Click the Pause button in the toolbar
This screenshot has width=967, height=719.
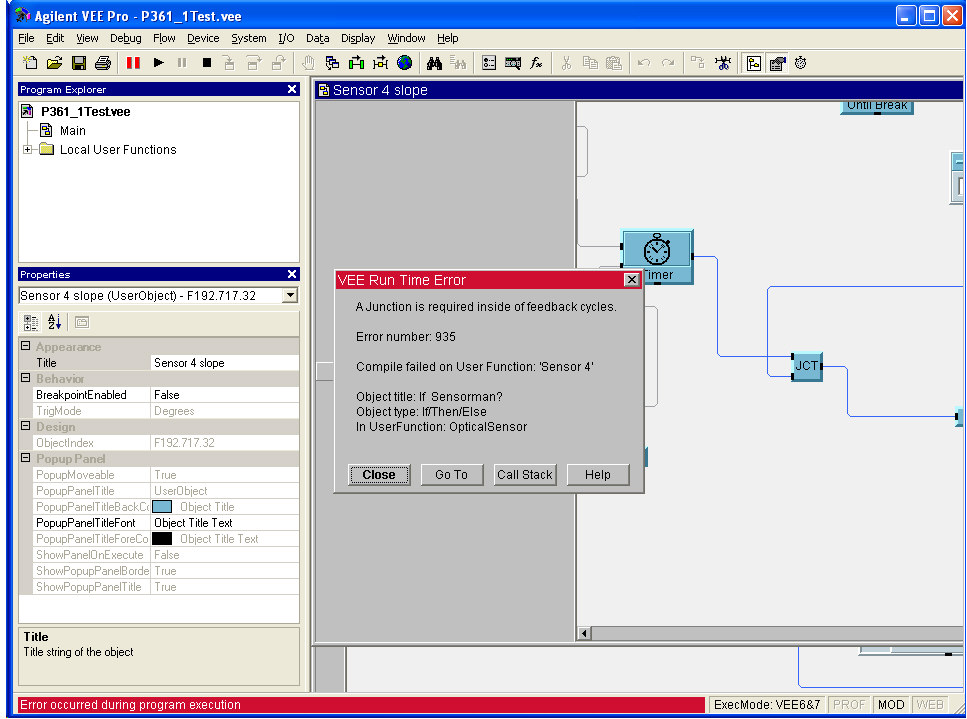tap(133, 63)
